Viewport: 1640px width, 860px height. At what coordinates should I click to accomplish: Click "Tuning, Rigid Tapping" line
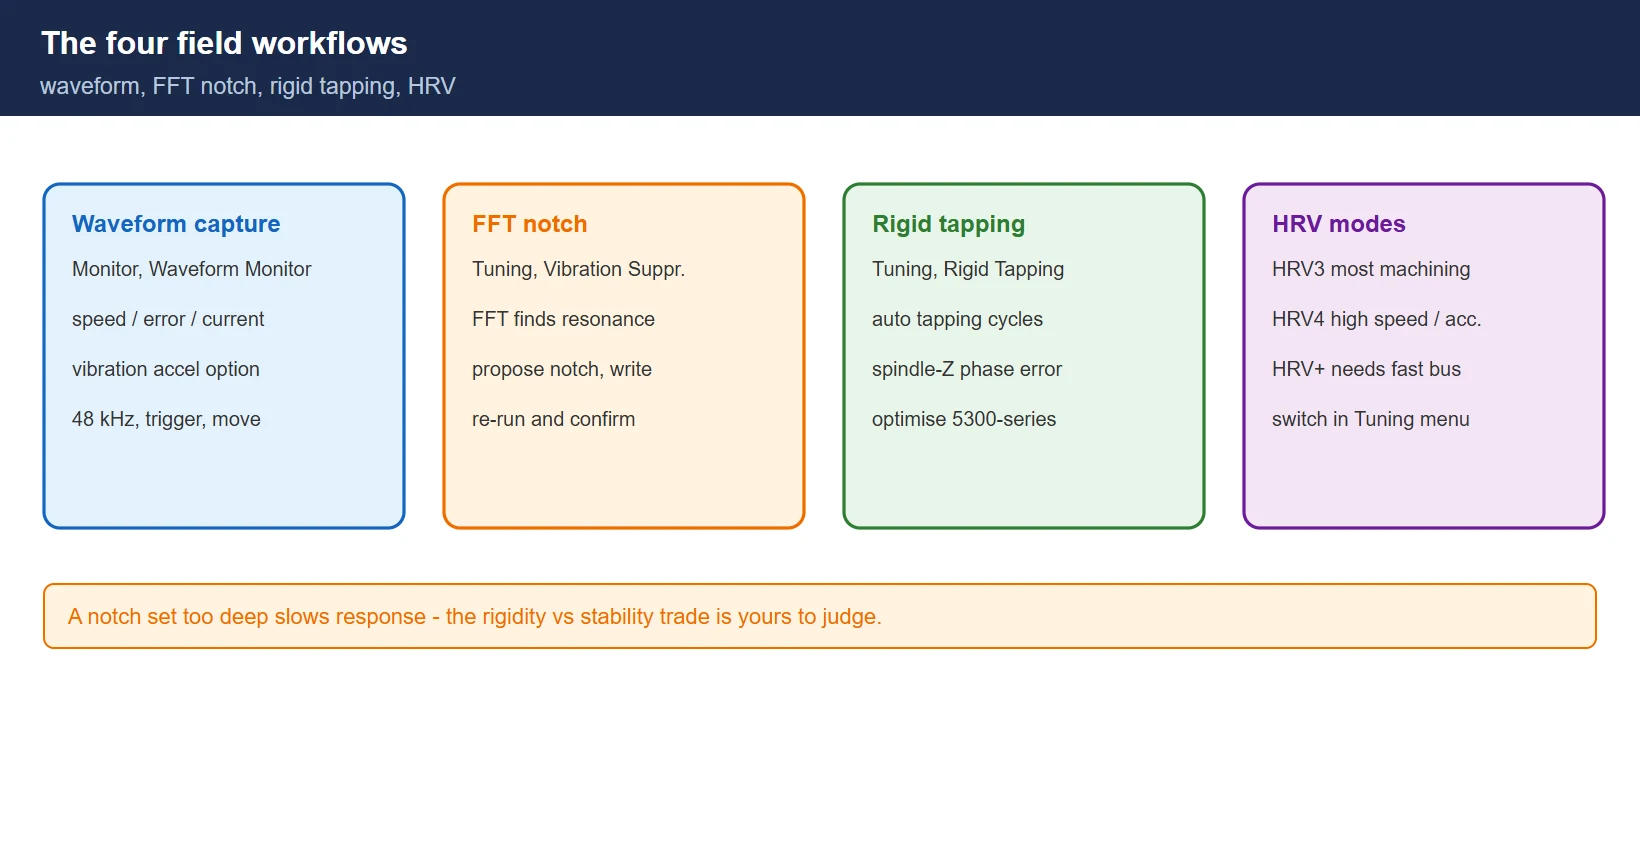[x=968, y=269]
